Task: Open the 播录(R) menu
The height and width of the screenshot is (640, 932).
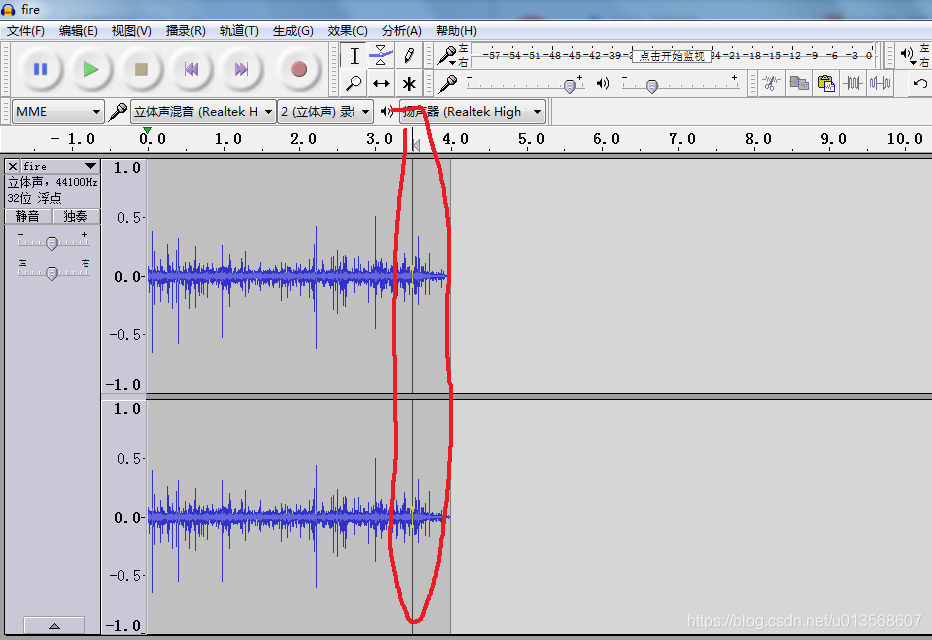Action: 185,31
